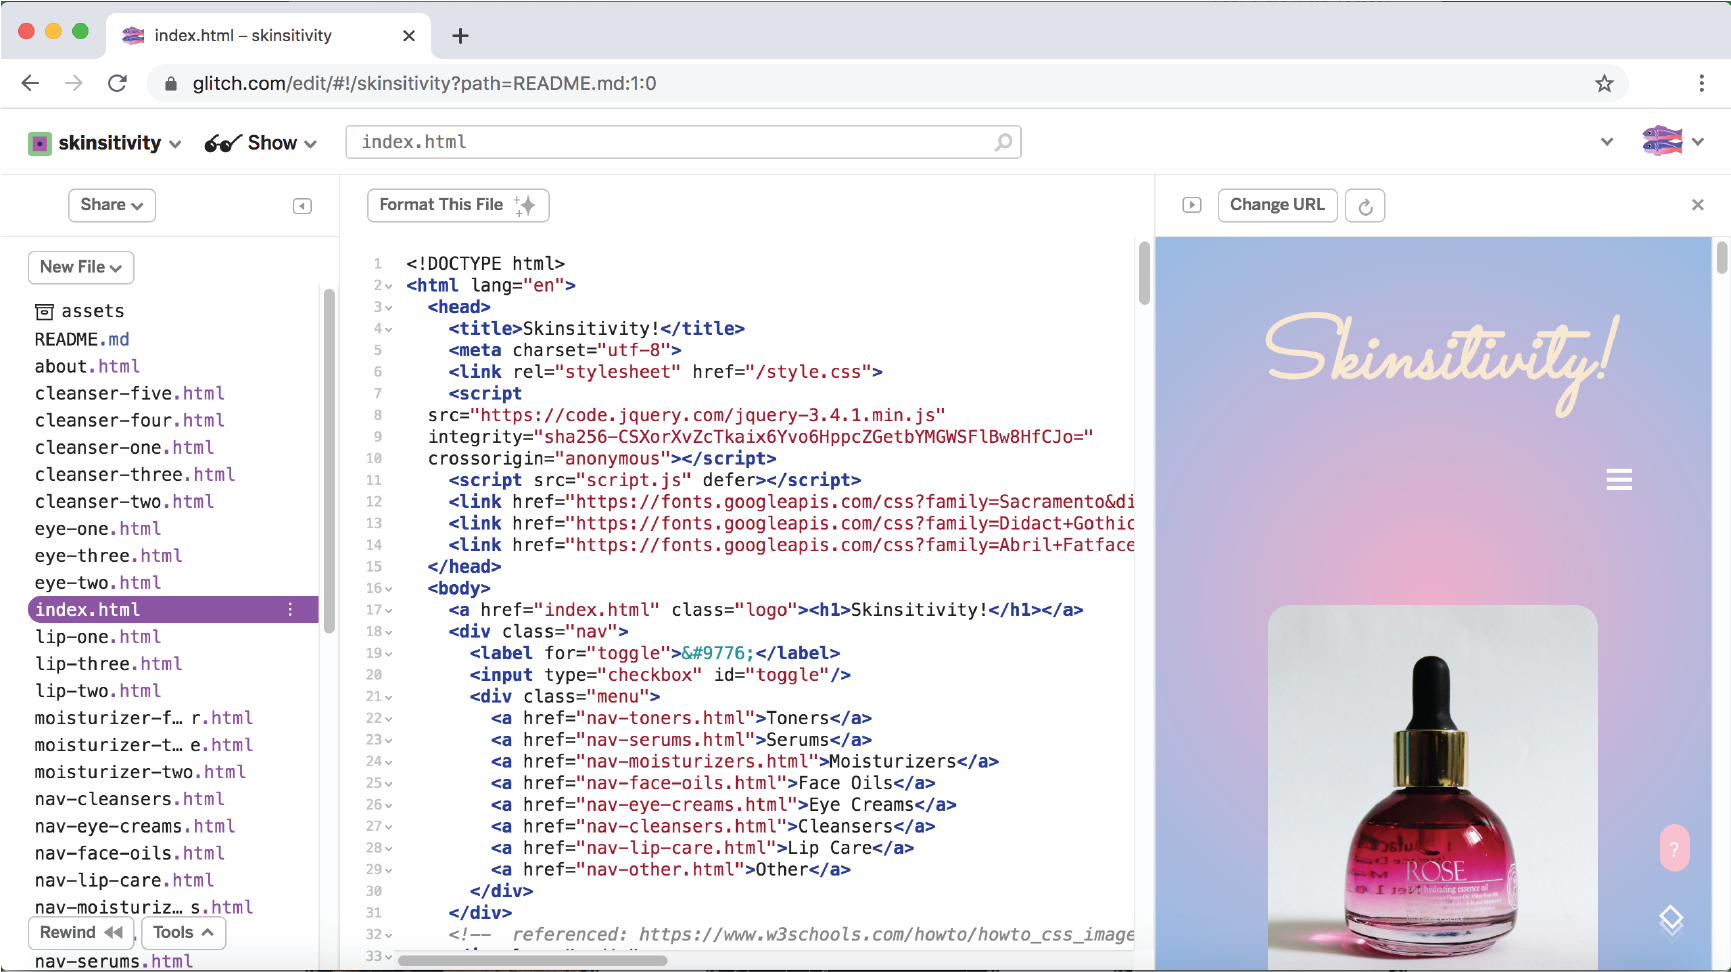
Task: Click the search magnifier icon in file search
Action: [x=1003, y=143]
